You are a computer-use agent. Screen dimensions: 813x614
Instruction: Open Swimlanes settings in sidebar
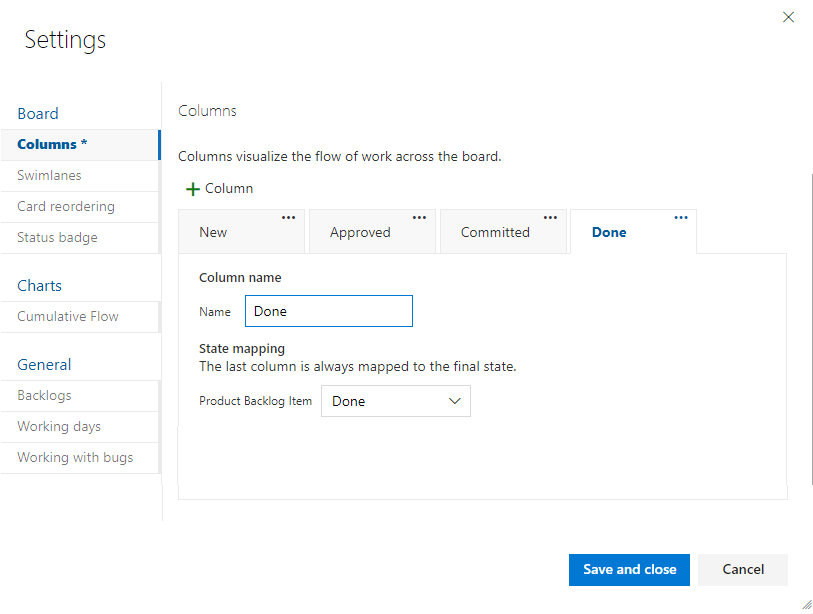click(50, 175)
